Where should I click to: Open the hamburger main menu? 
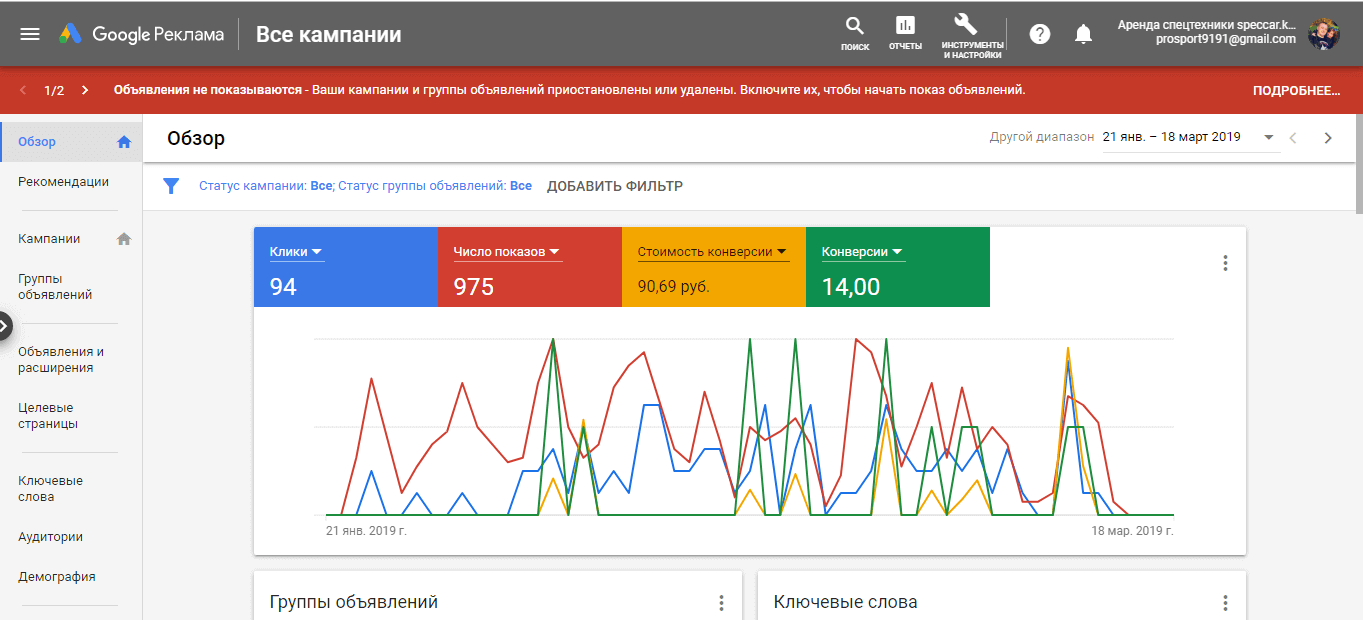[30, 34]
